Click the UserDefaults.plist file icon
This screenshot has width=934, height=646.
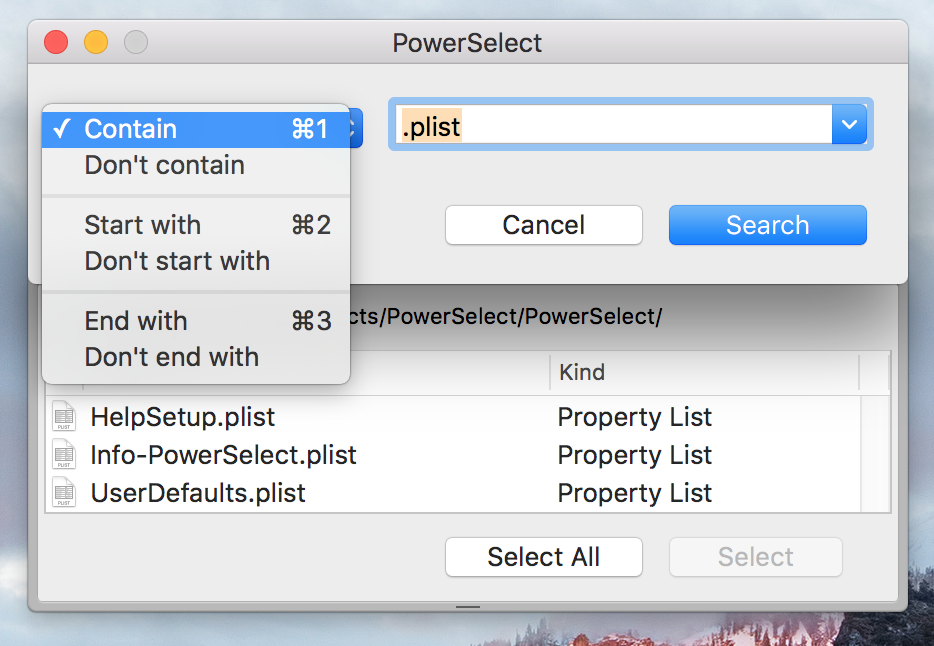[x=64, y=493]
